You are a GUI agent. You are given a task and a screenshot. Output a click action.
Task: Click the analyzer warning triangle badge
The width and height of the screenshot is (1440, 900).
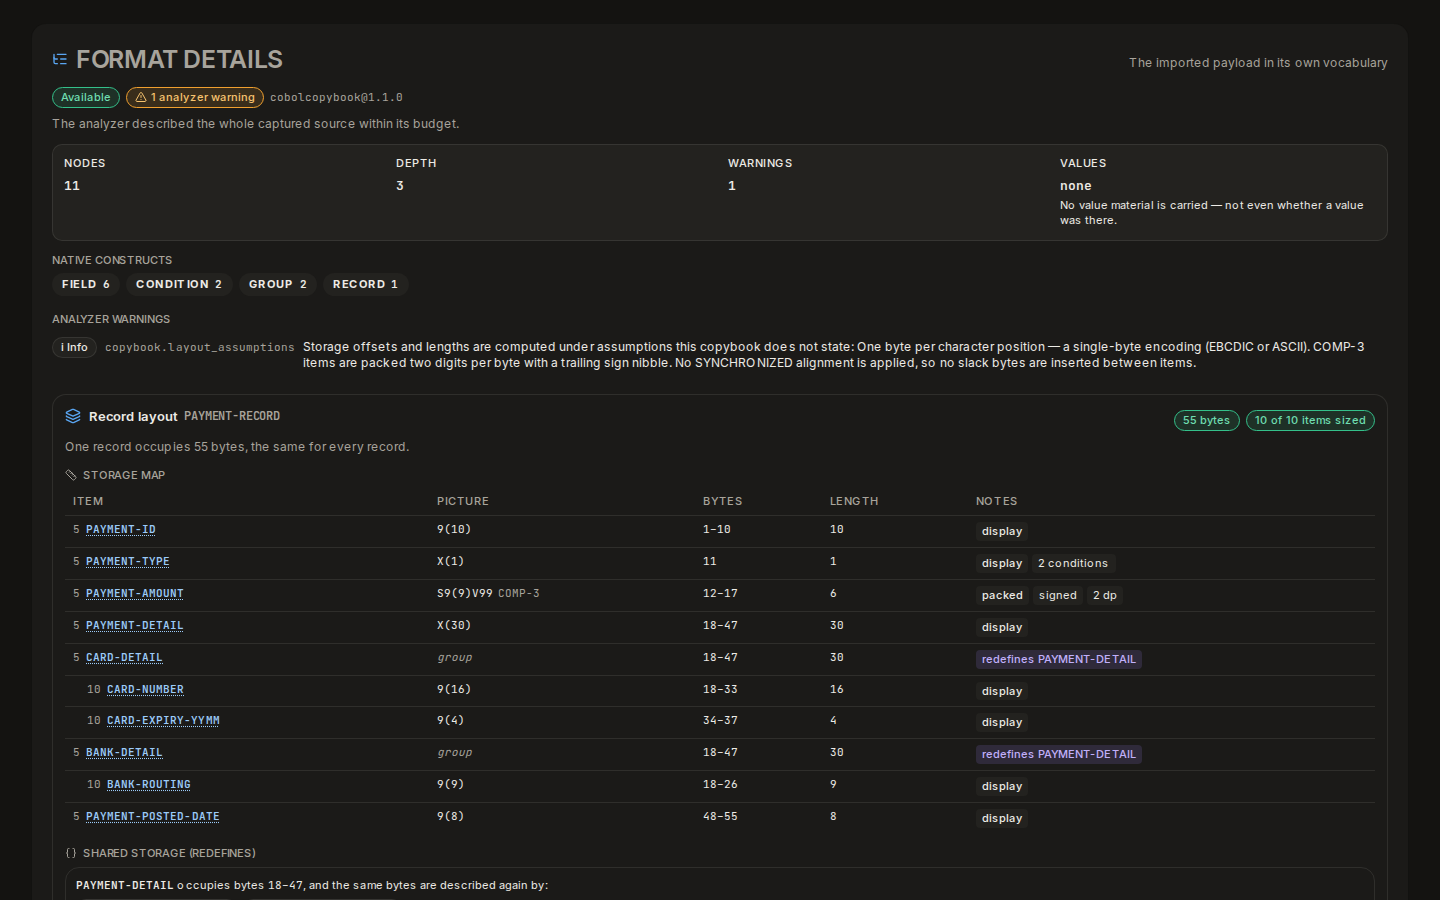(x=195, y=97)
